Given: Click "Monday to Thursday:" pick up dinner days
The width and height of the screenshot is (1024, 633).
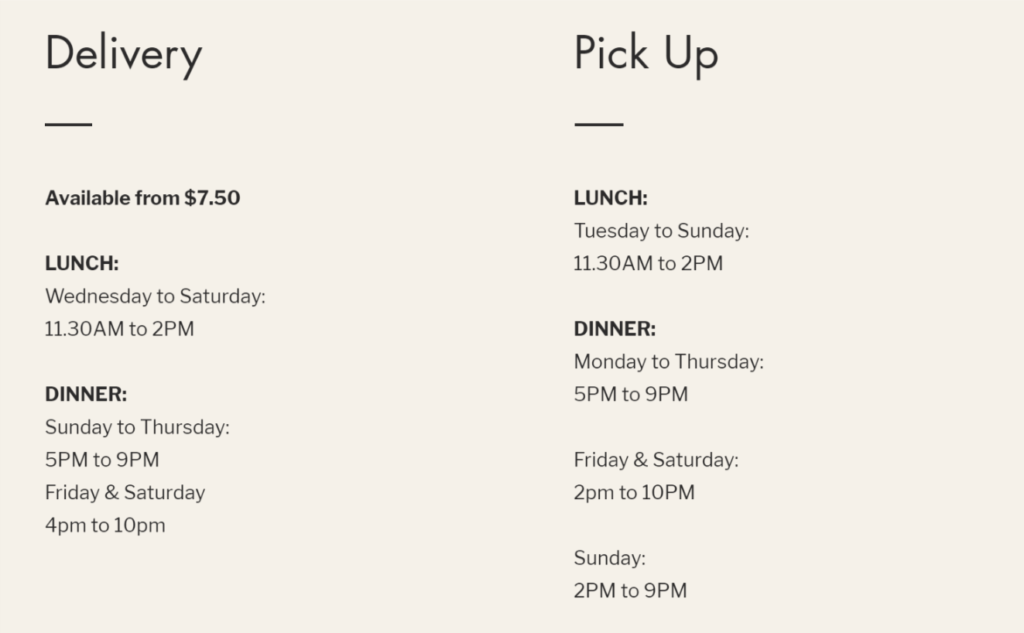Looking at the screenshot, I should point(668,362).
